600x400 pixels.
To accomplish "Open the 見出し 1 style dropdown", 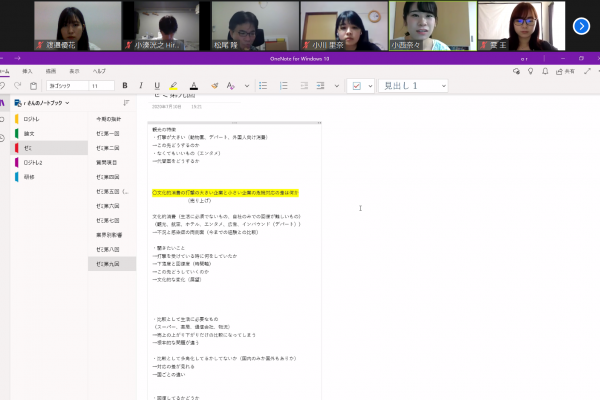I will pos(414,86).
